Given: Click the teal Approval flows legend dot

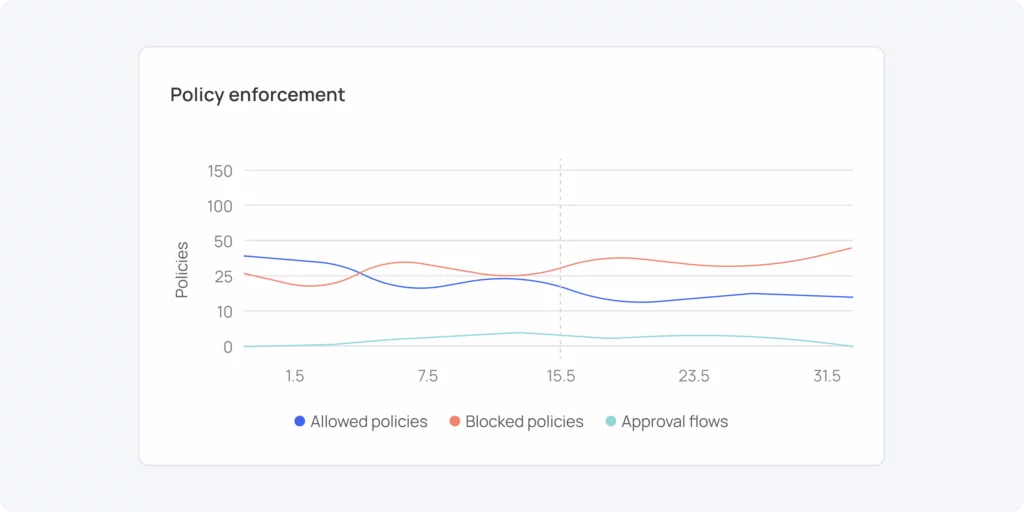Looking at the screenshot, I should point(611,422).
